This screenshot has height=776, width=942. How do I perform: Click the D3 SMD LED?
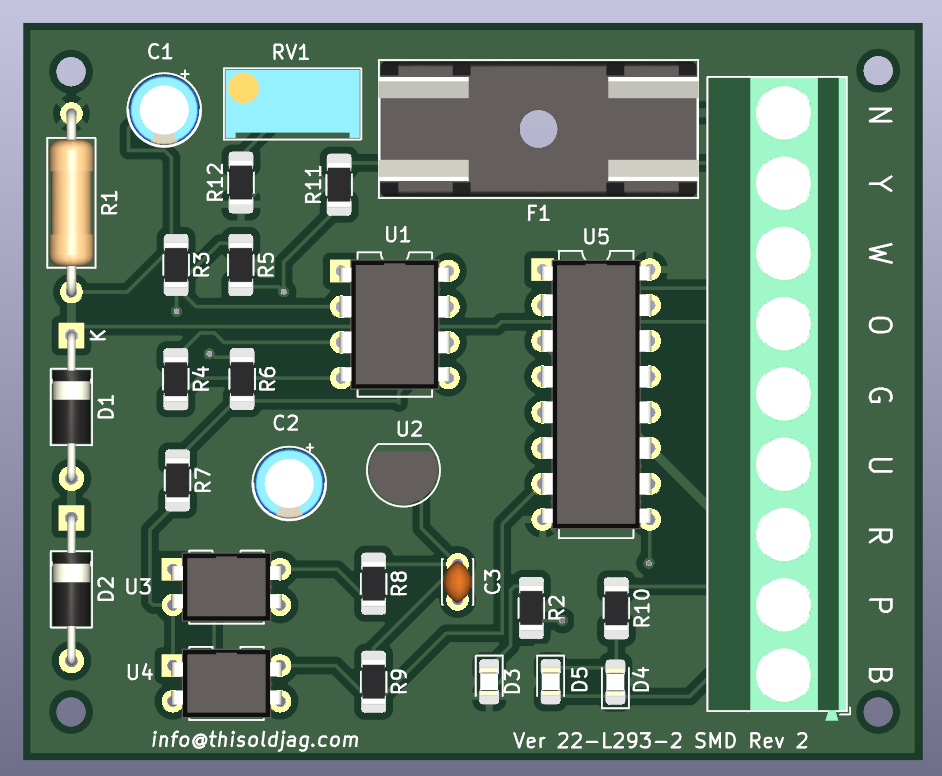489,681
